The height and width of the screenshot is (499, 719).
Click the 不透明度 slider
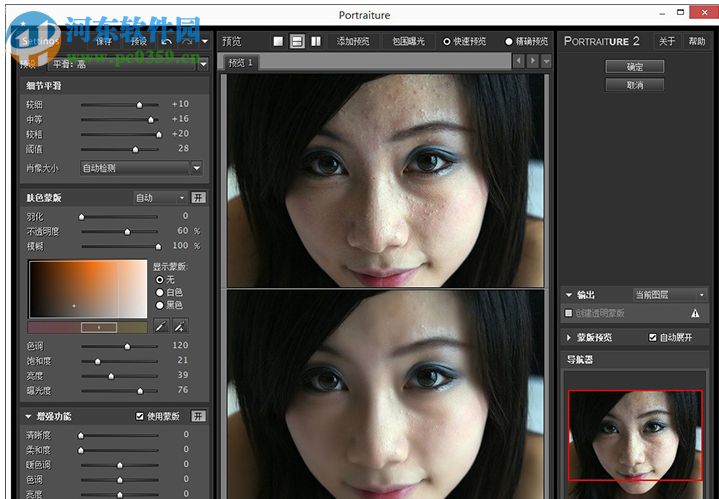point(120,232)
